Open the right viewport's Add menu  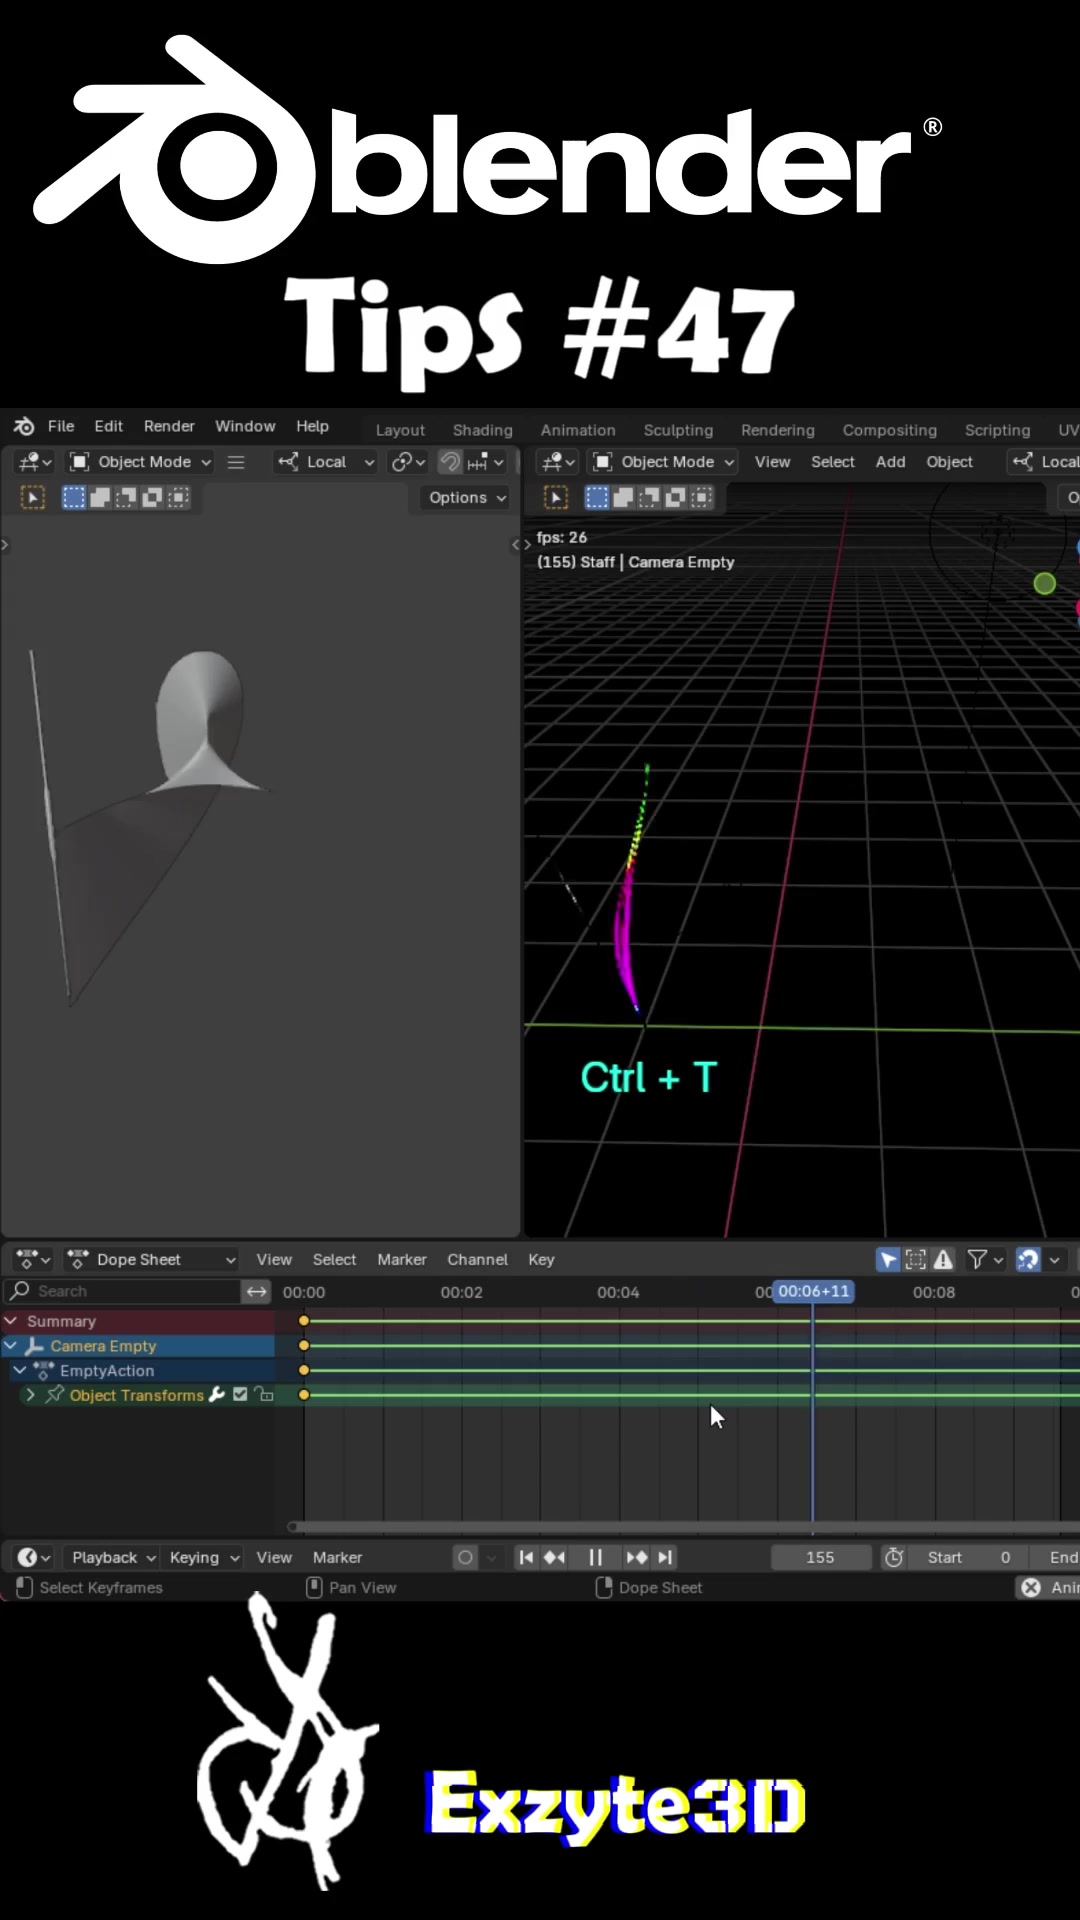pos(890,461)
